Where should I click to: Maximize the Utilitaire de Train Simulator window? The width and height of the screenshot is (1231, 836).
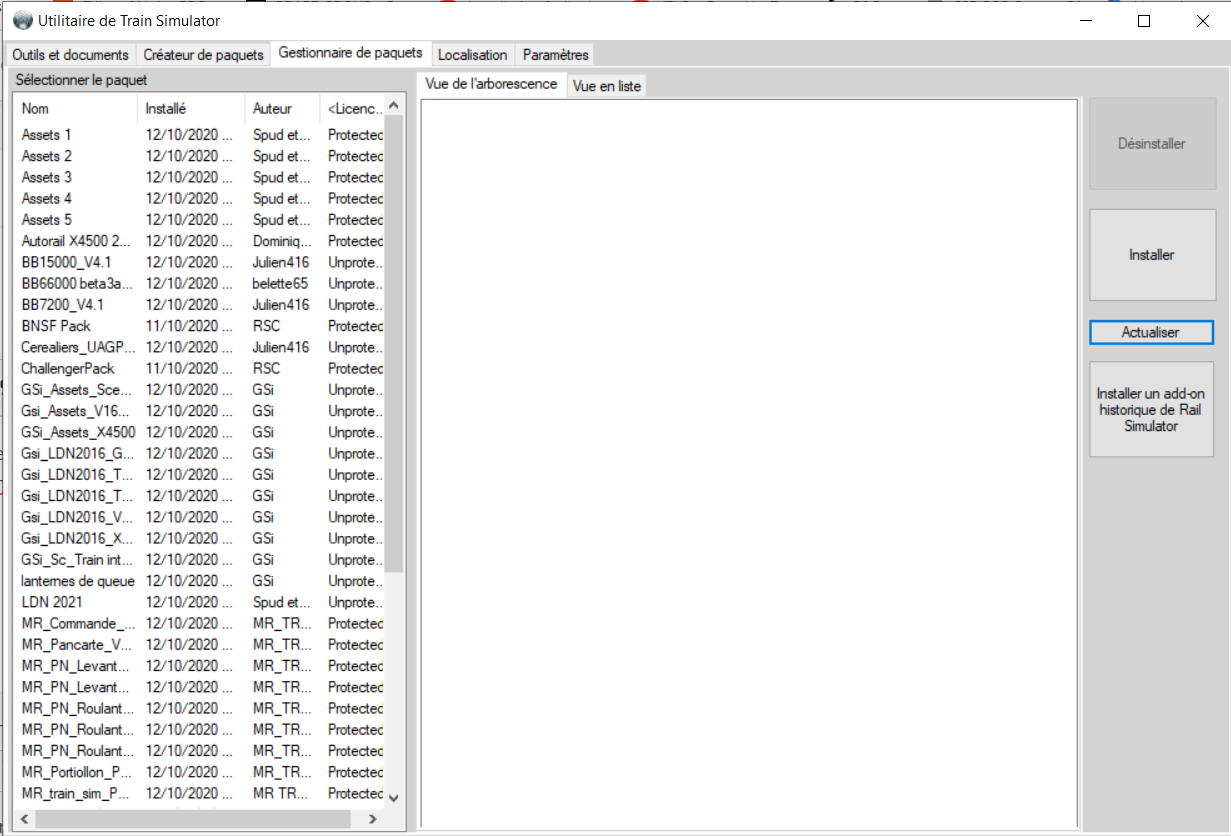point(1144,20)
